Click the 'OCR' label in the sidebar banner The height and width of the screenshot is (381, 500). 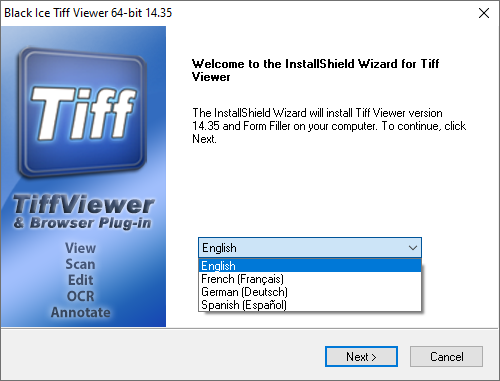click(x=80, y=296)
